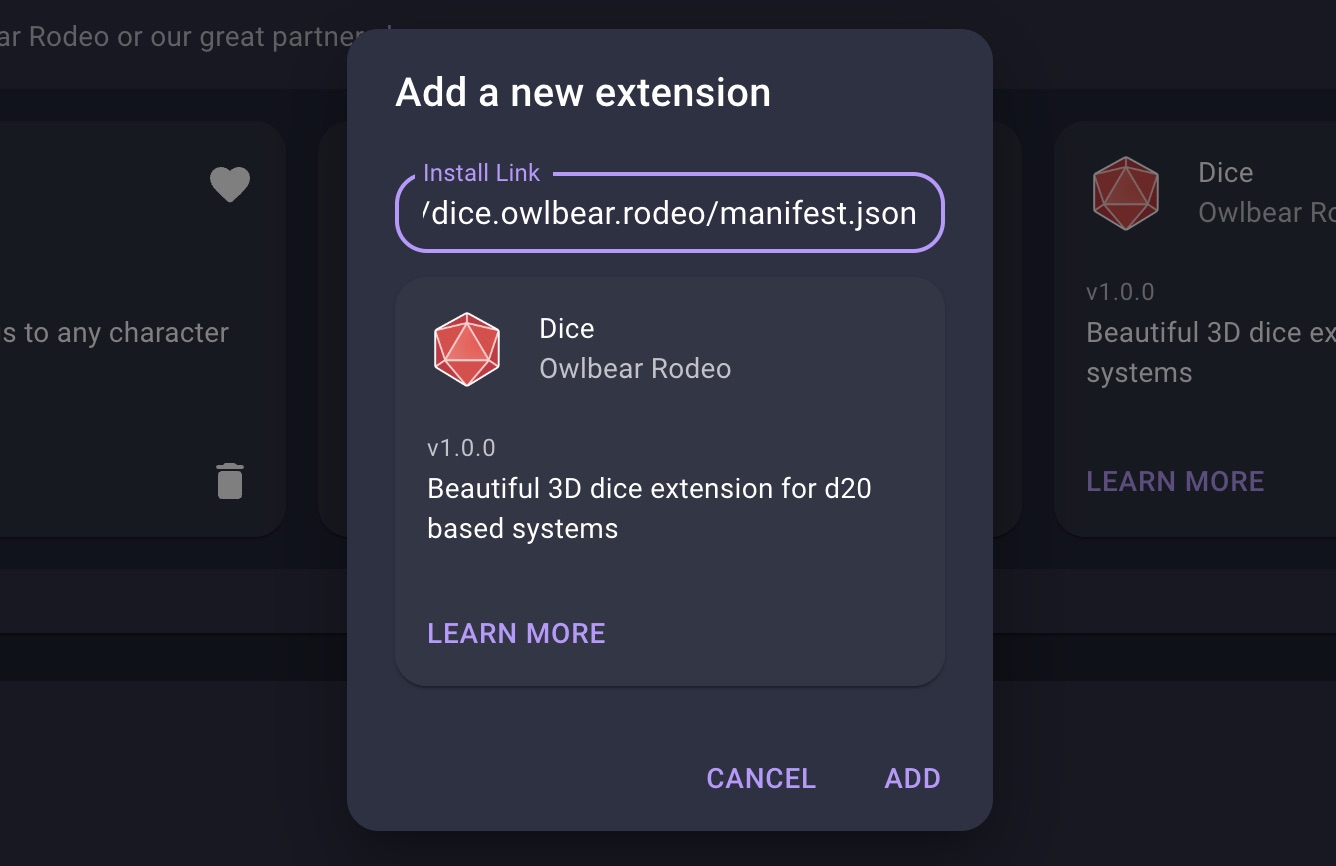Open LEARN MORE on the right Dice card
The width and height of the screenshot is (1336, 866).
[1175, 481]
